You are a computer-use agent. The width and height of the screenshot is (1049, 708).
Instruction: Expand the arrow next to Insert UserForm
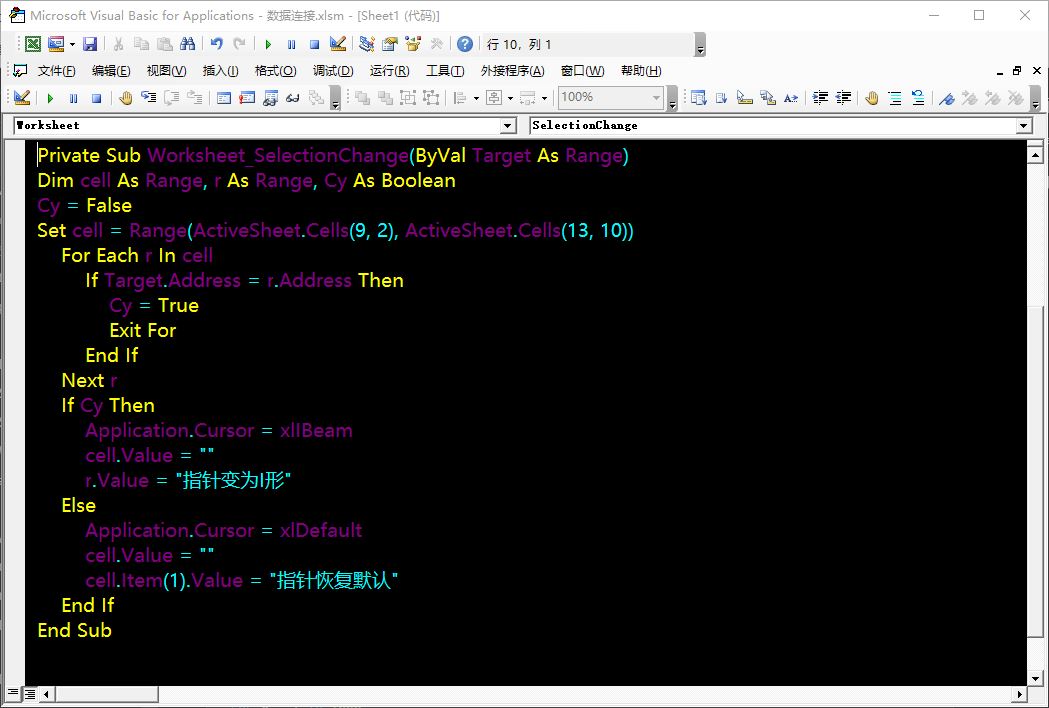[72, 44]
